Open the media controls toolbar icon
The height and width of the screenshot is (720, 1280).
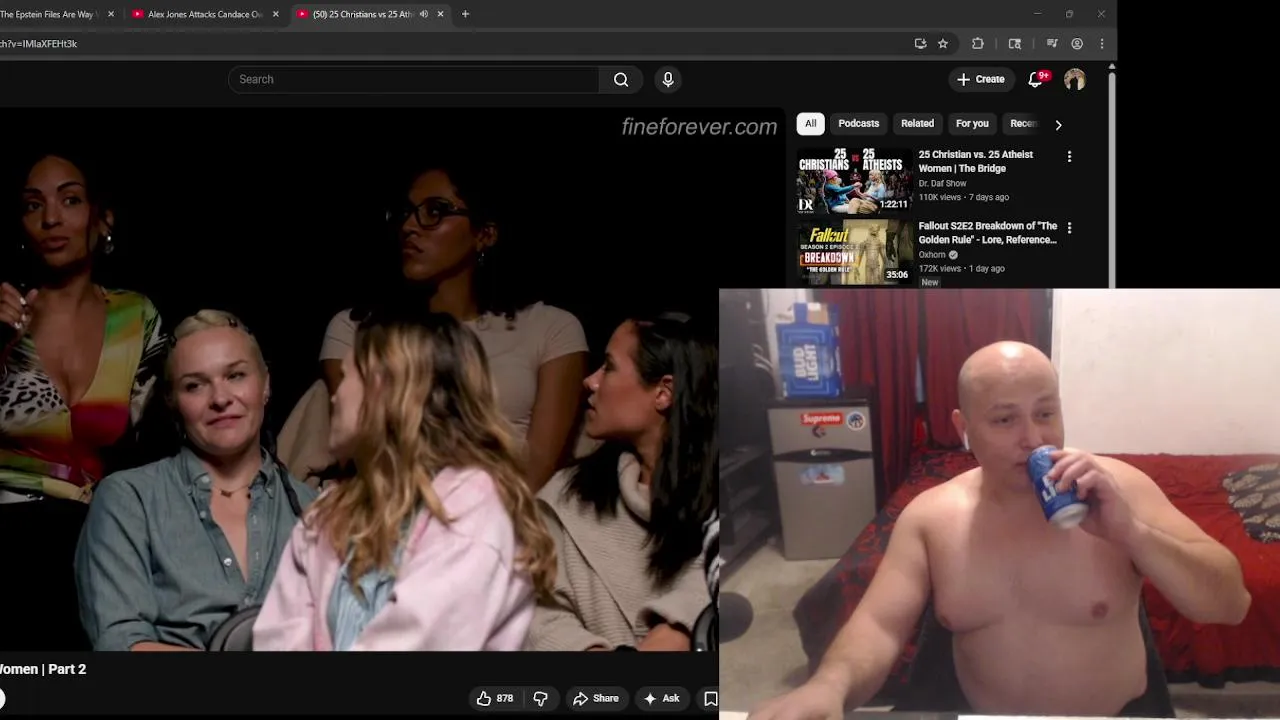point(1052,44)
